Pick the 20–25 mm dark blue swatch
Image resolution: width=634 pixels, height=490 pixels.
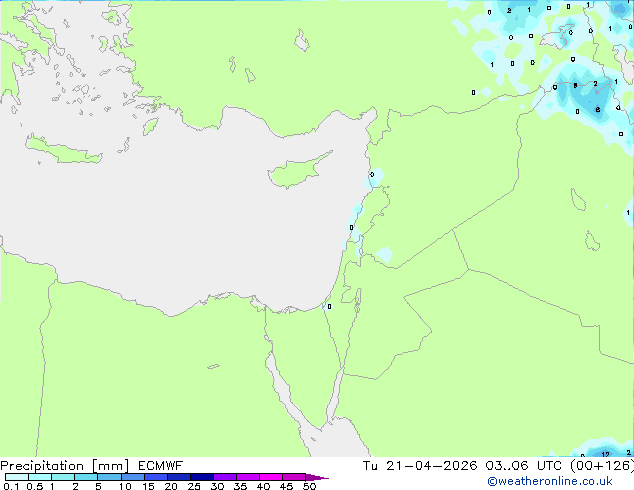click(x=178, y=477)
